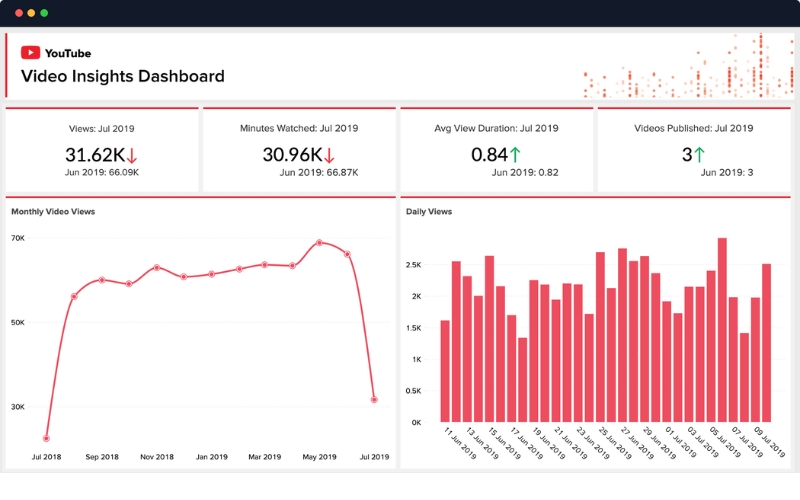The height and width of the screenshot is (500, 800).
Task: Click the green up arrow beside Videos Published 3
Action: tap(700, 155)
